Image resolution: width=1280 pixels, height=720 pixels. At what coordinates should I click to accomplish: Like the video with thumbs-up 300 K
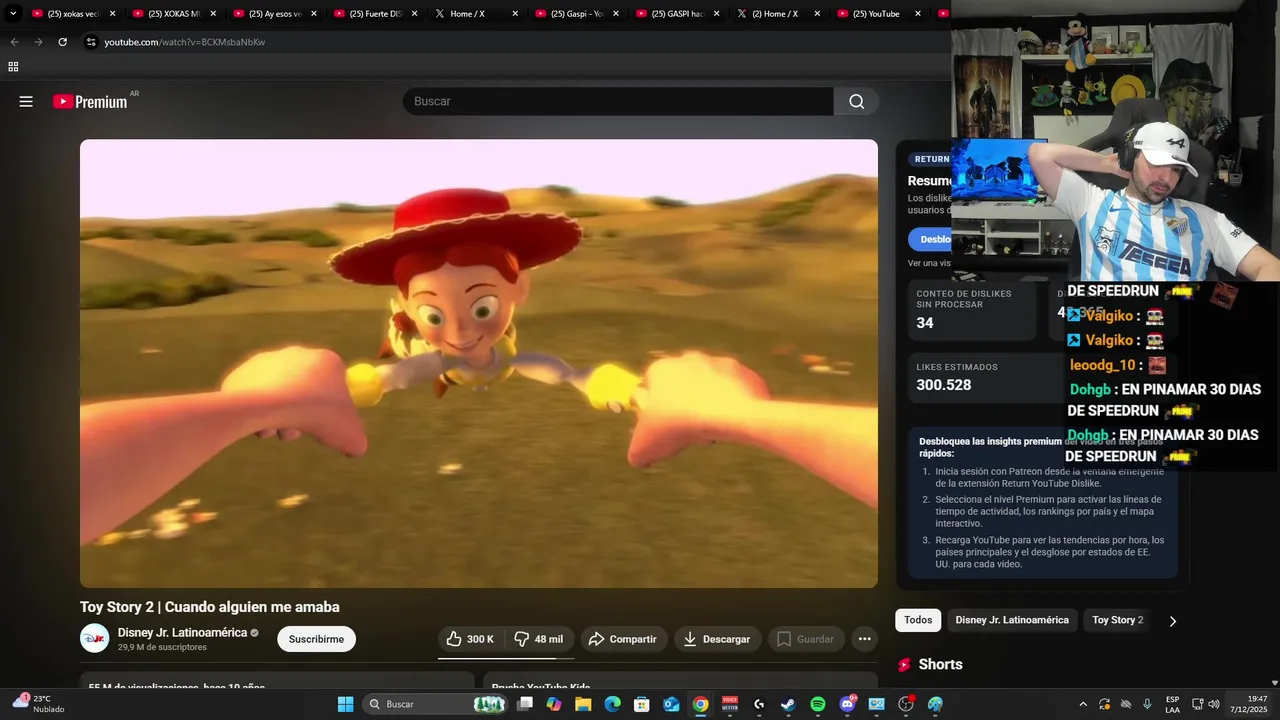(x=470, y=639)
